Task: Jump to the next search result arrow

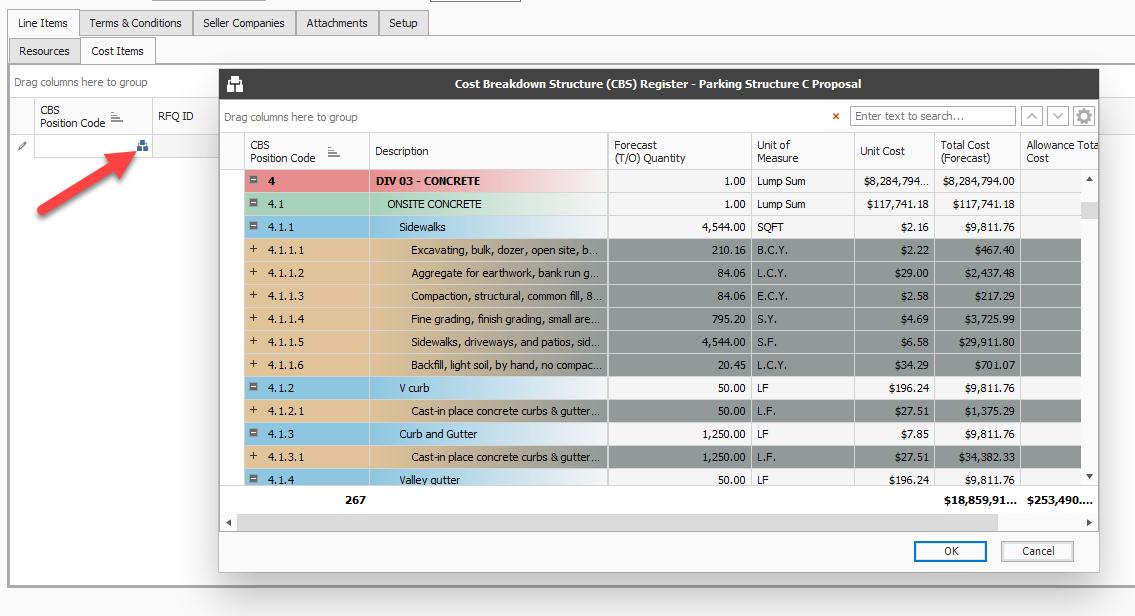Action: click(x=1058, y=116)
